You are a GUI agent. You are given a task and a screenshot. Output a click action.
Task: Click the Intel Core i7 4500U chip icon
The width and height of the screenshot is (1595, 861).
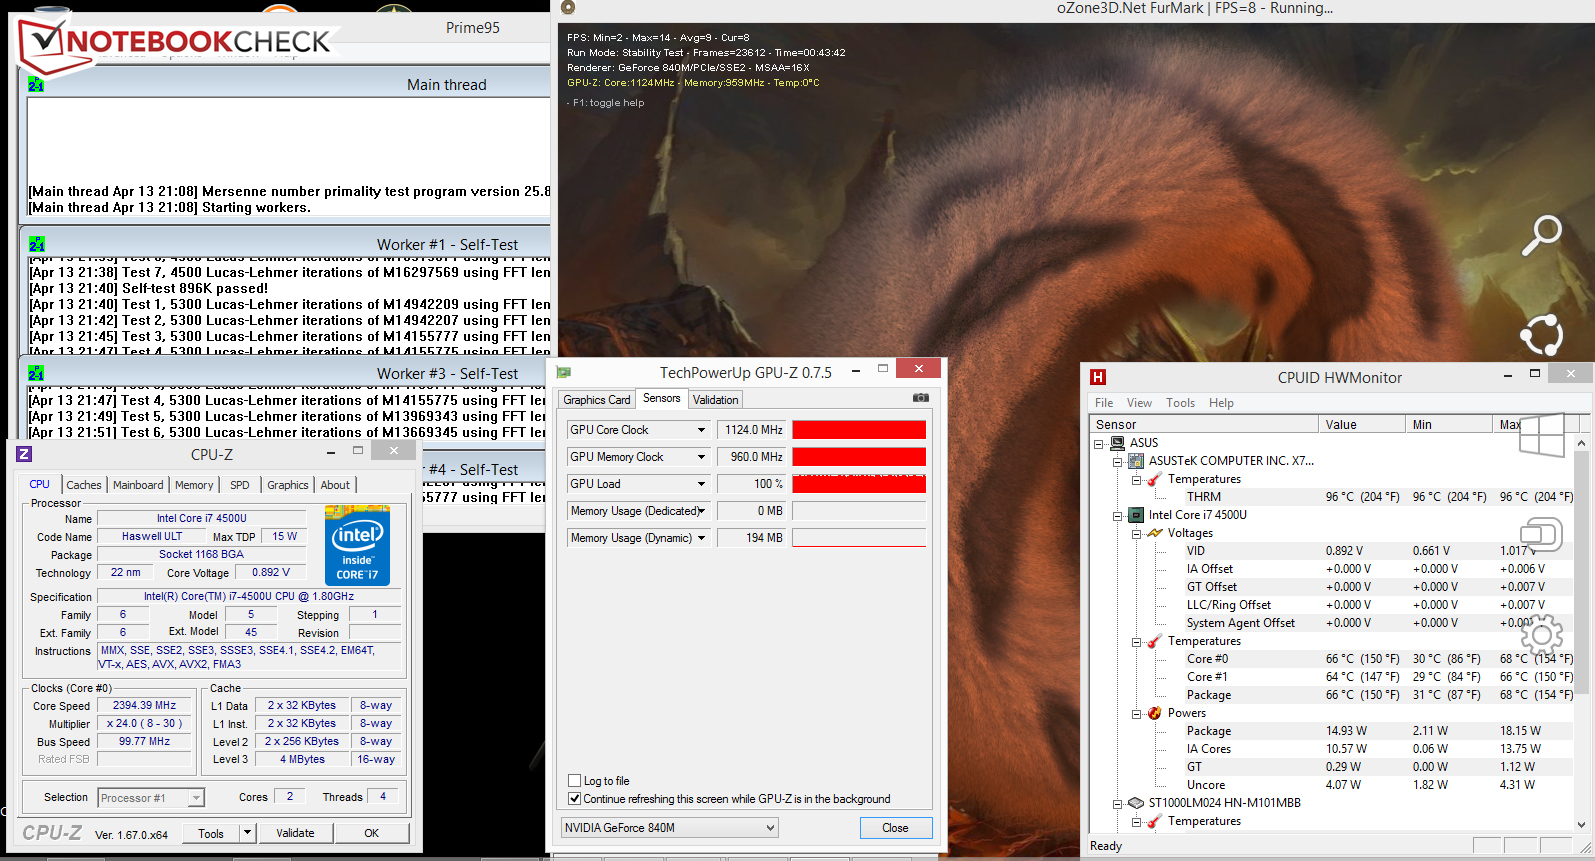(x=1136, y=515)
